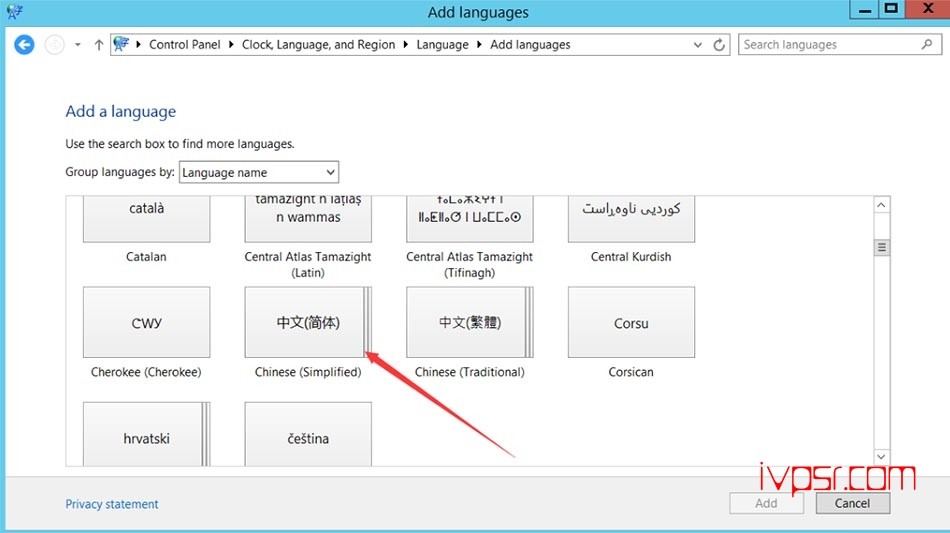The width and height of the screenshot is (950, 533).
Task: Click the Corsican label text
Action: (631, 372)
